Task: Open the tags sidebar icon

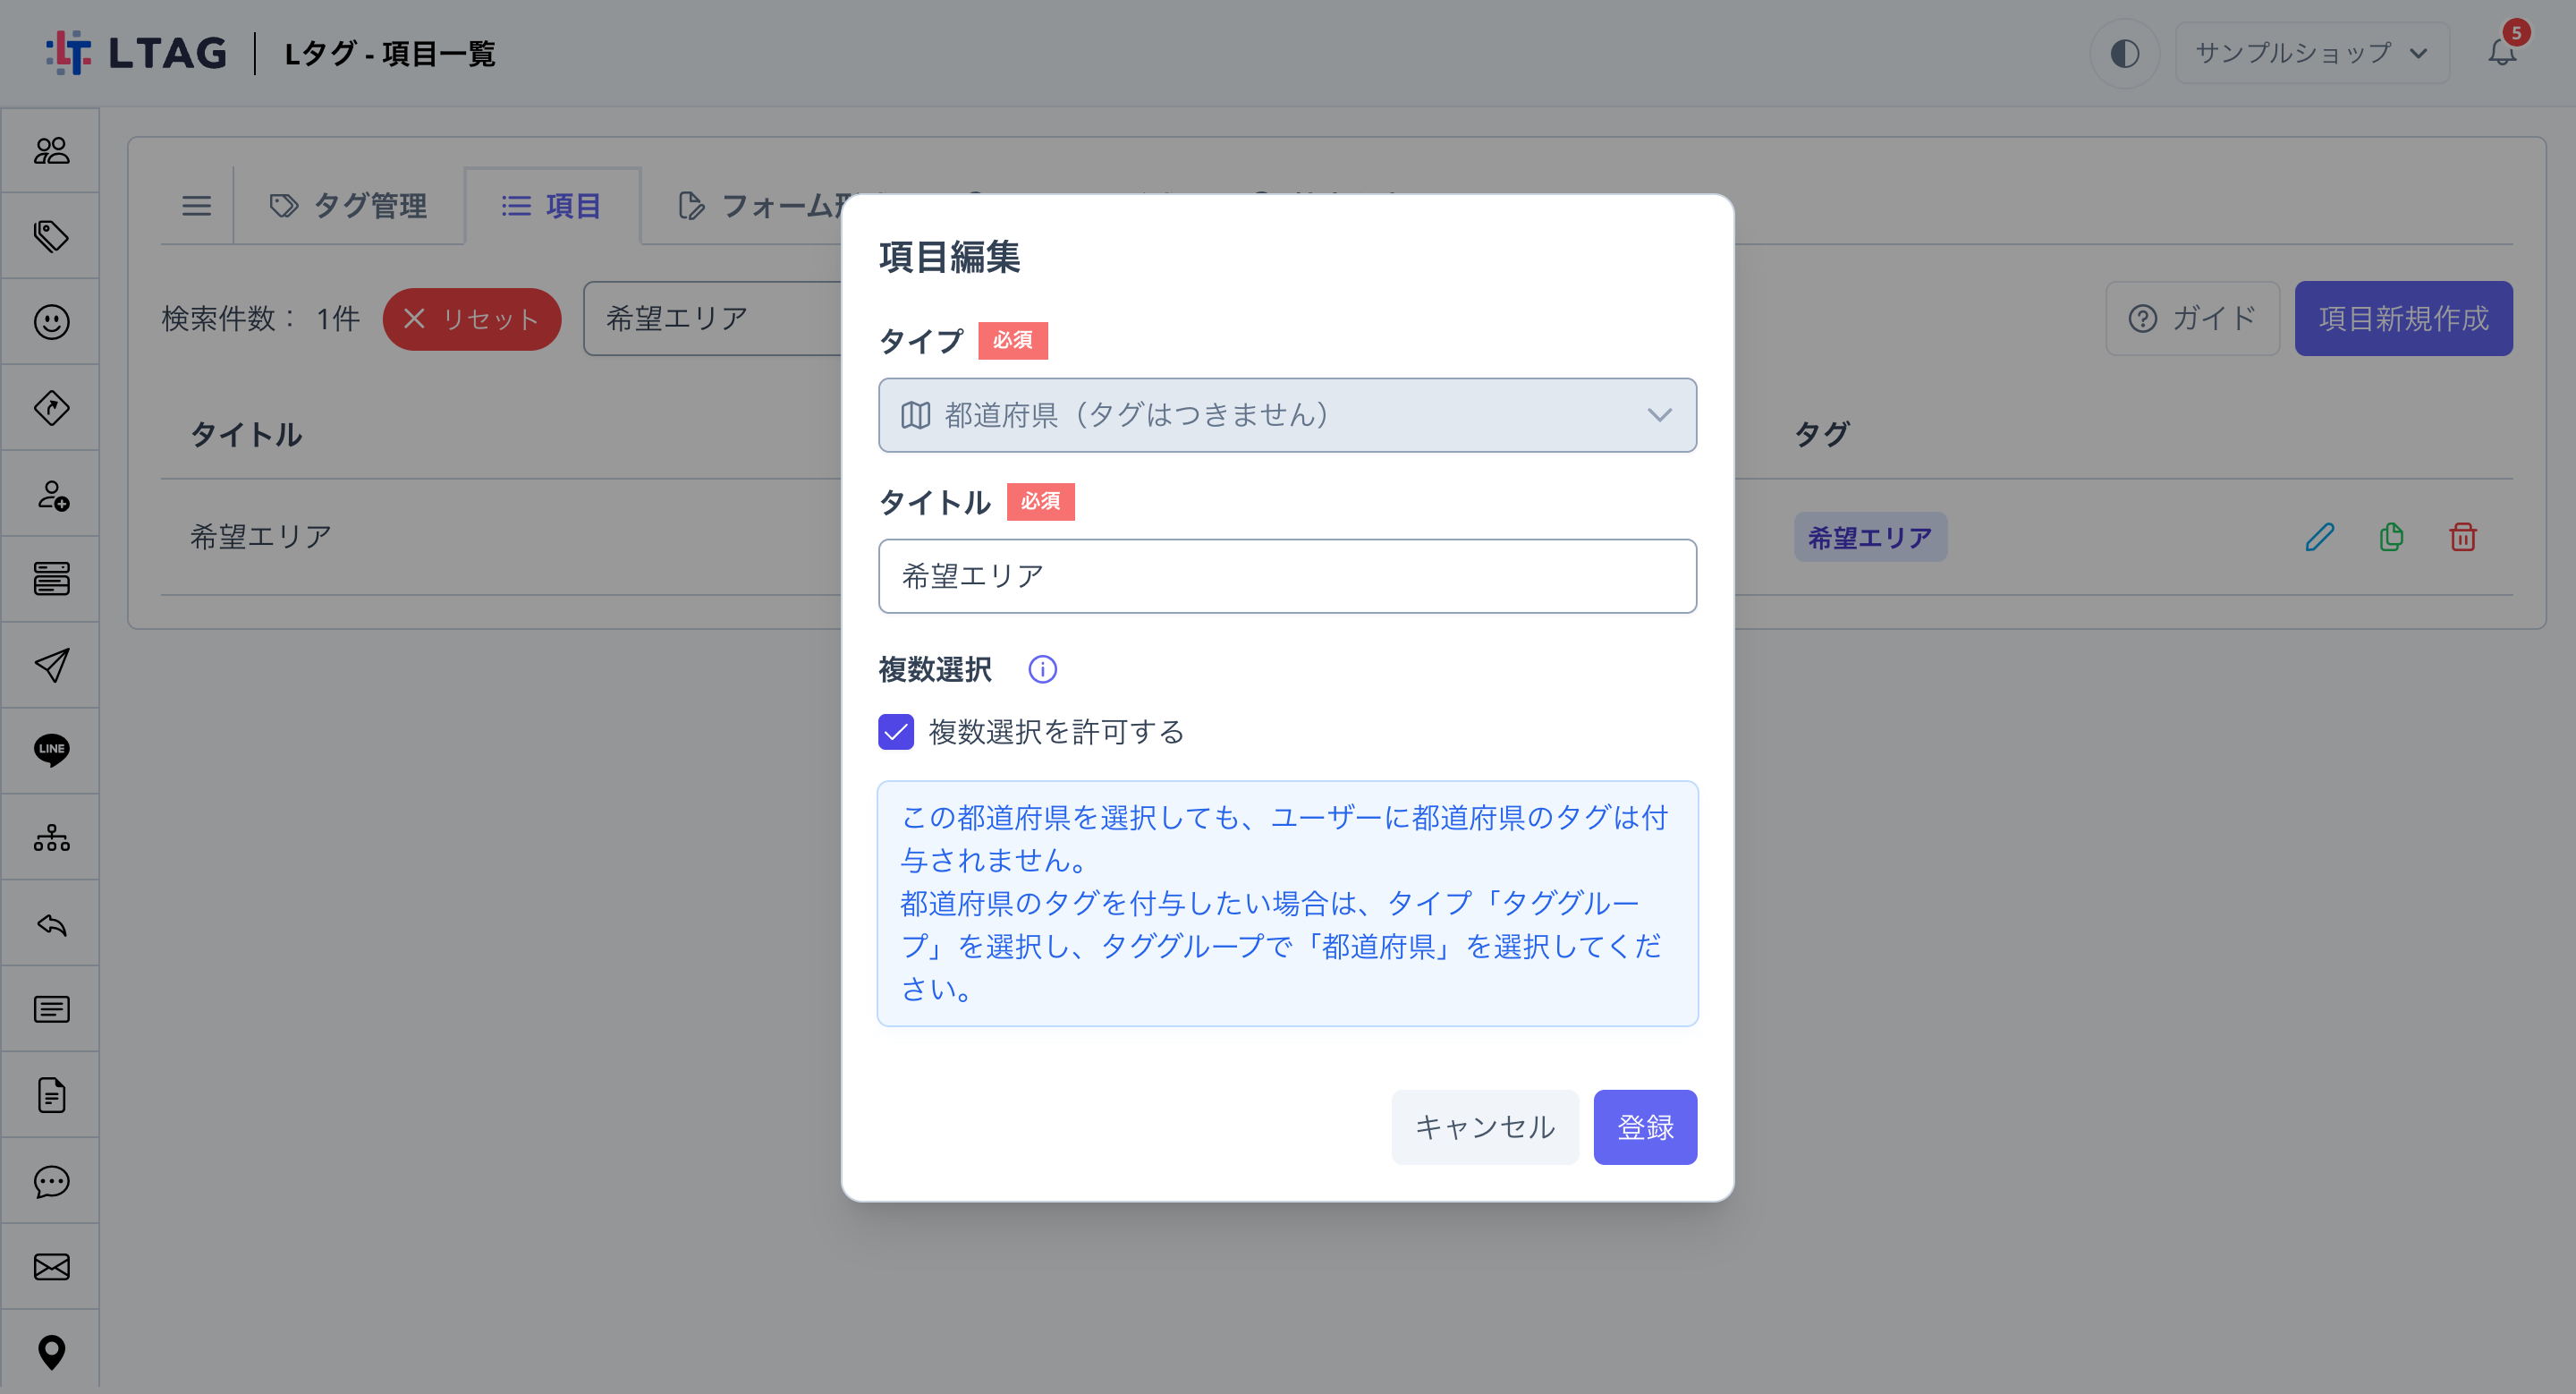Action: click(x=51, y=236)
